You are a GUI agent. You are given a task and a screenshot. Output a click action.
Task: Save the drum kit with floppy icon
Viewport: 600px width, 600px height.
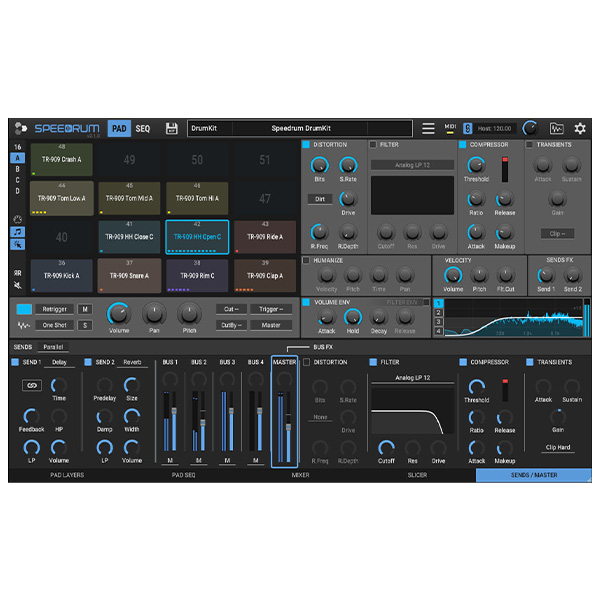tap(171, 129)
